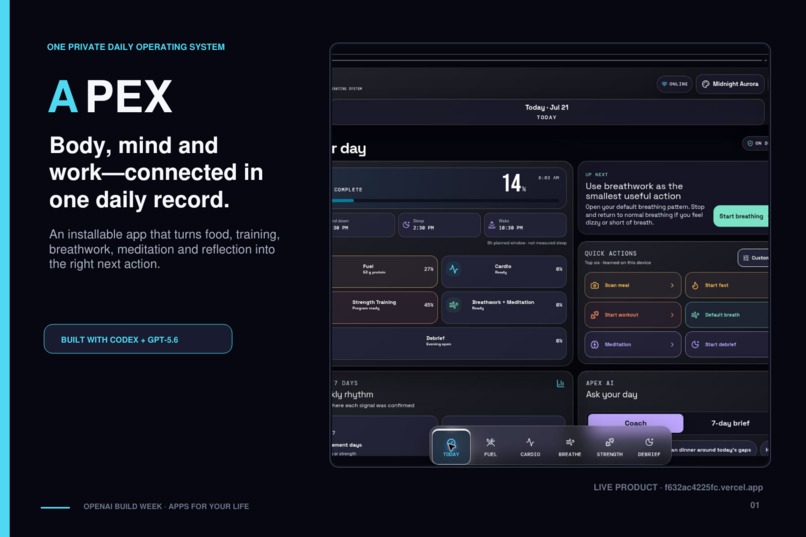This screenshot has height=537, width=806.
Task: Open the Today tab in bottom dock
Action: point(451,447)
